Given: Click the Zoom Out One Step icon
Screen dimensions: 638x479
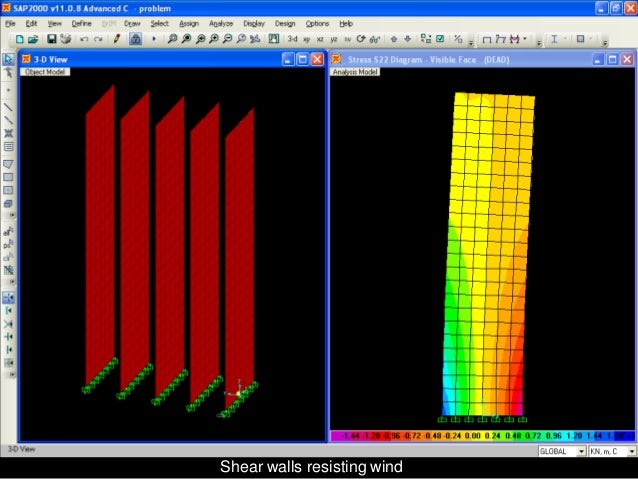Looking at the screenshot, I should click(x=227, y=39).
